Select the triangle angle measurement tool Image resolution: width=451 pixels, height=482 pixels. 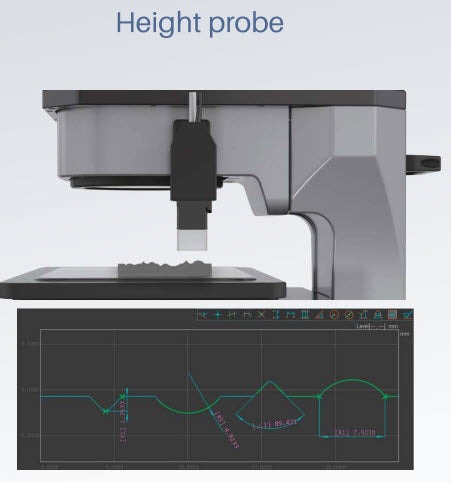pos(319,314)
